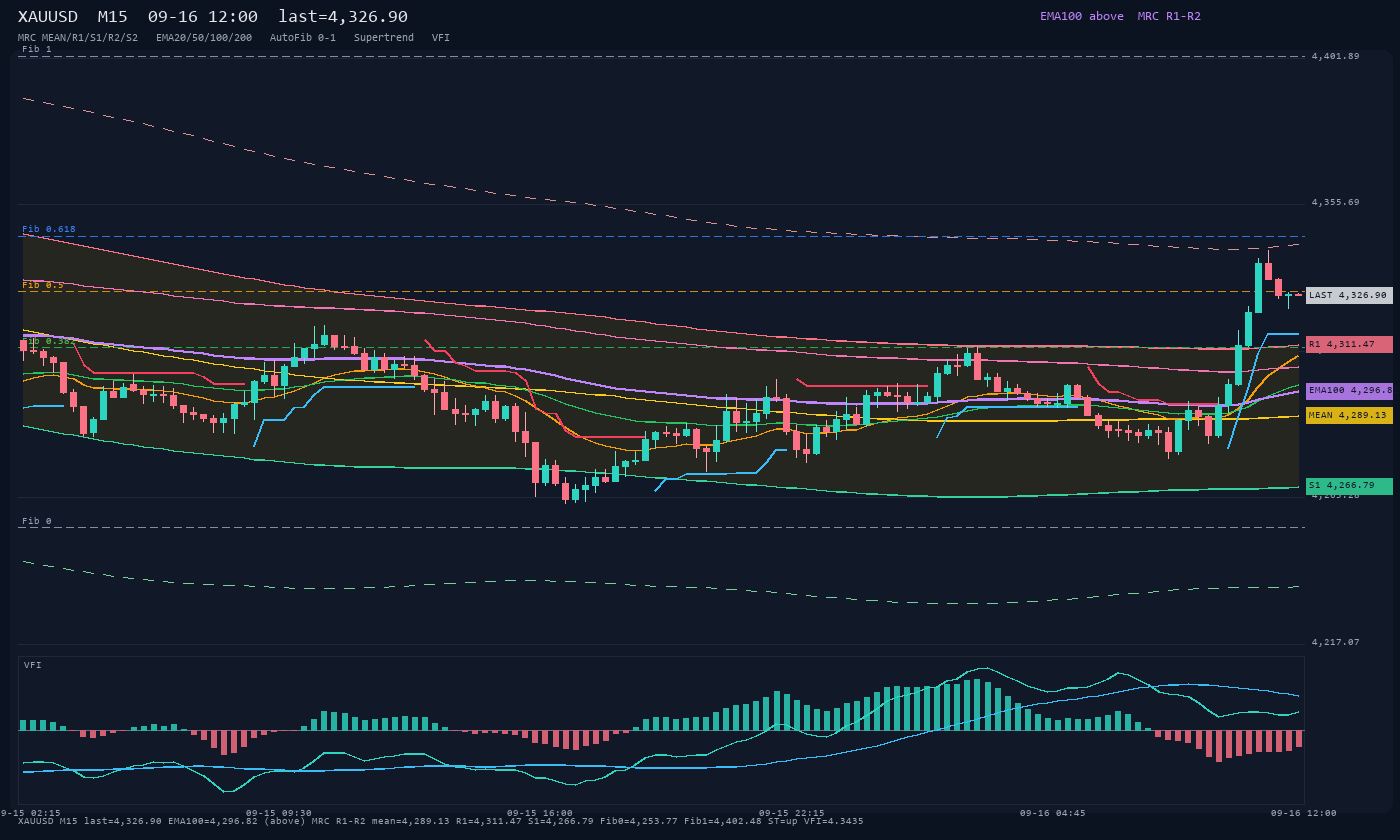
Task: Select the EMA20/50/100/200 indicator label
Action: 204,38
